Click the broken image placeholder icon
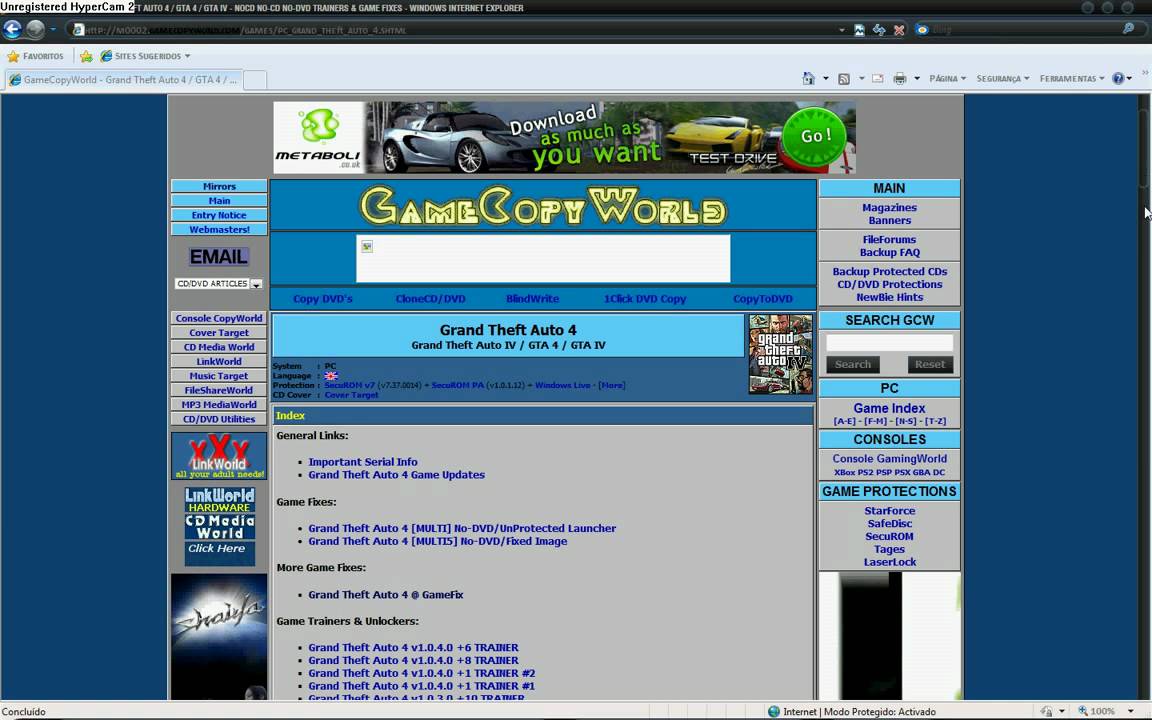This screenshot has width=1152, height=720. (367, 247)
